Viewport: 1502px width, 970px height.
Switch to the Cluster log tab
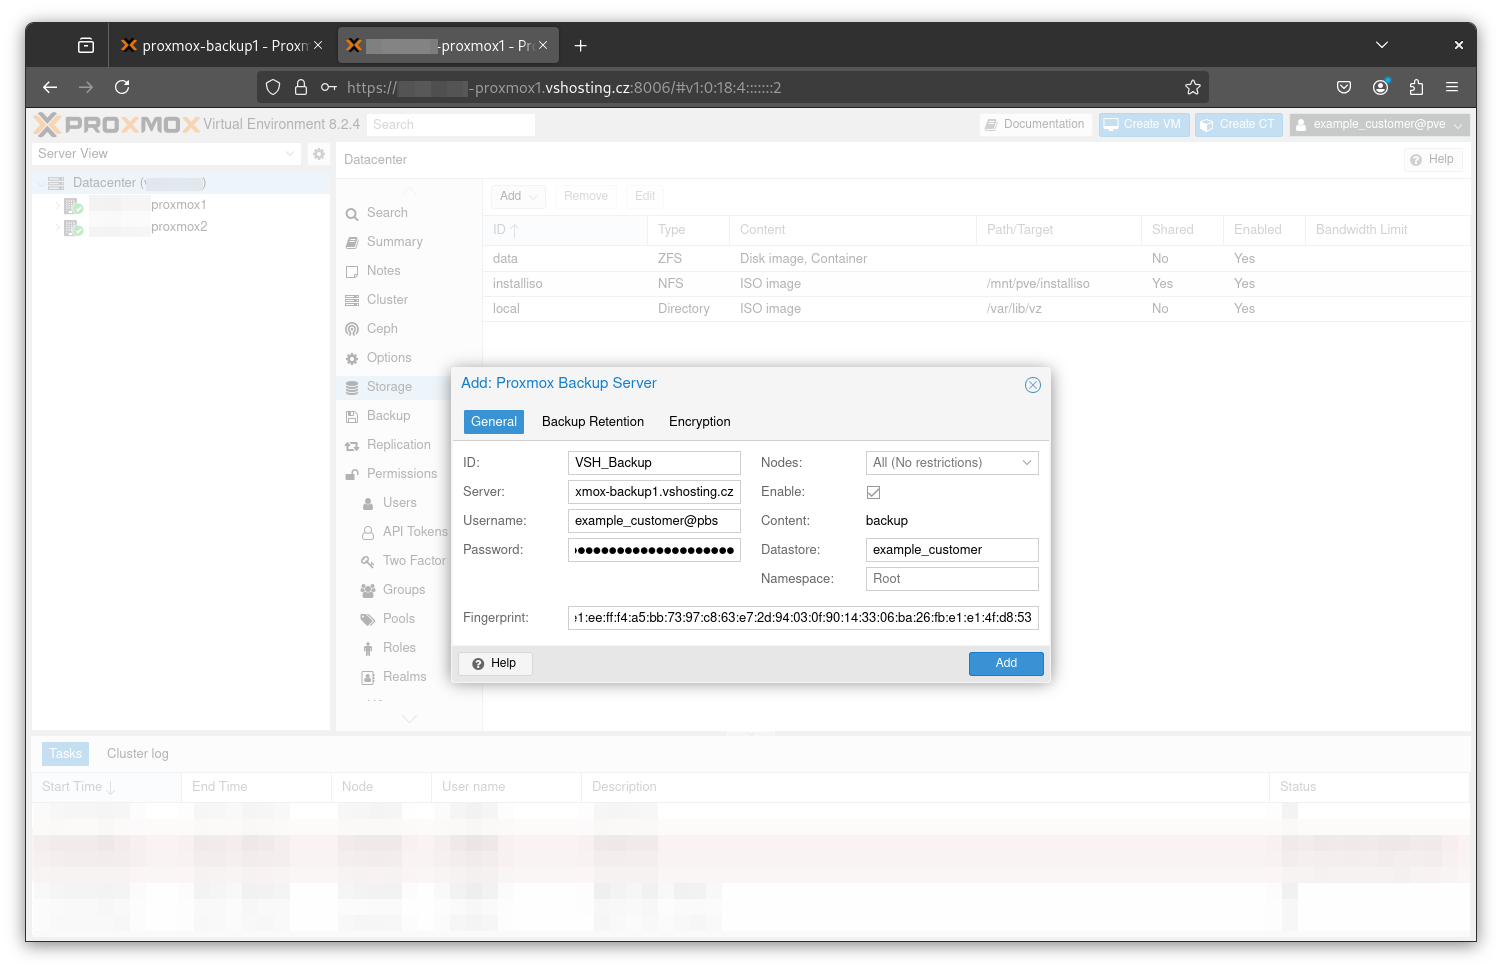(x=138, y=754)
